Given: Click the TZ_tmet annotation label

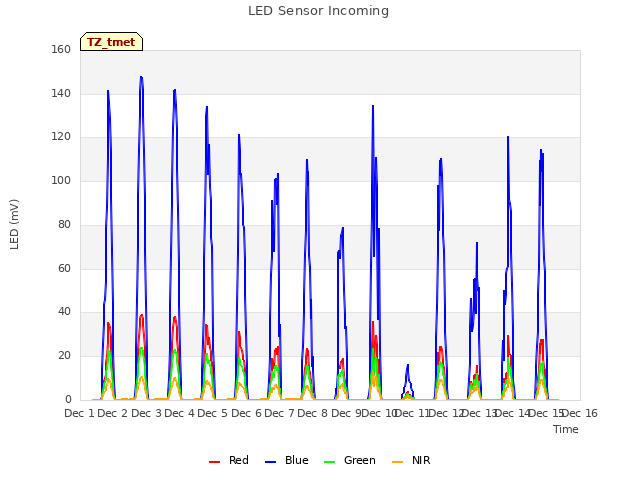Looking at the screenshot, I should coord(111,42).
